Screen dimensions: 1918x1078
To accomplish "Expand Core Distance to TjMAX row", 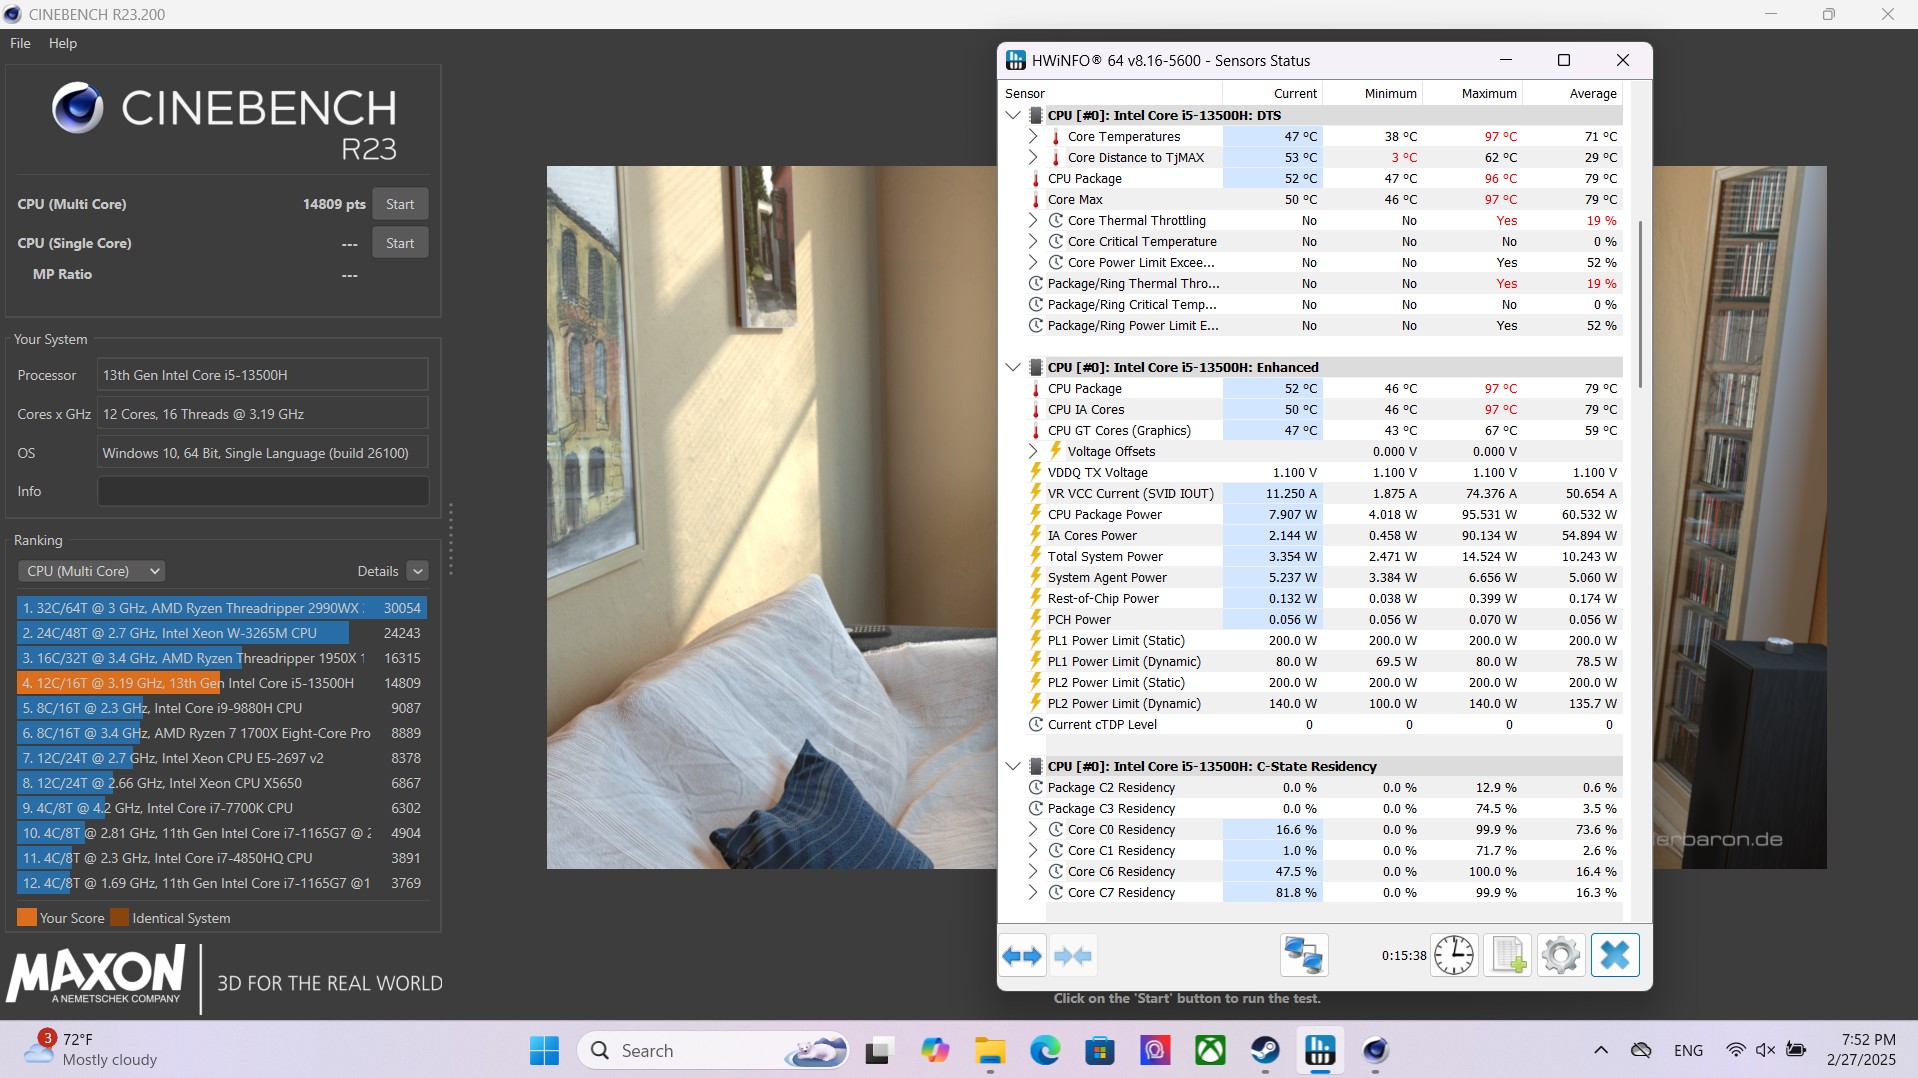I will coord(1033,157).
